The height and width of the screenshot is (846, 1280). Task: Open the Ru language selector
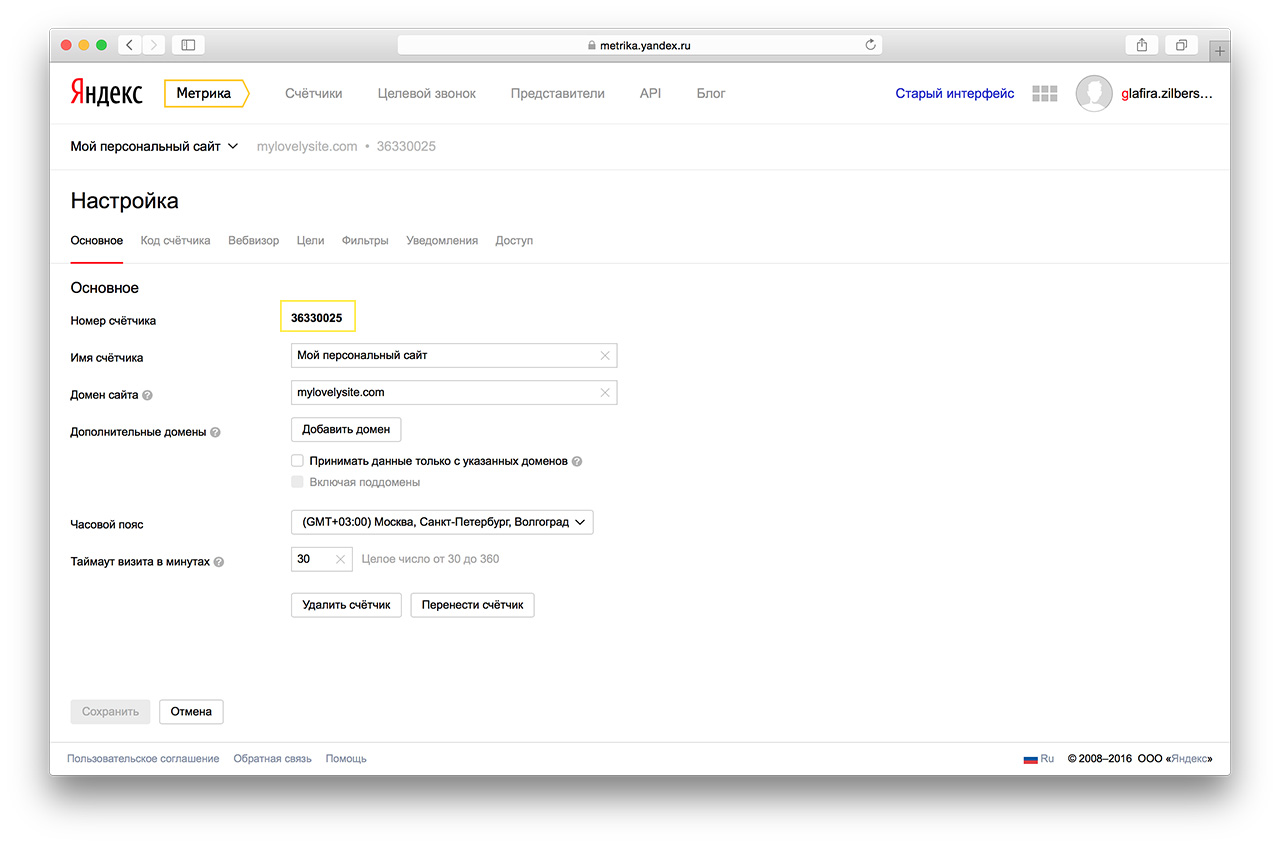[x=1038, y=759]
